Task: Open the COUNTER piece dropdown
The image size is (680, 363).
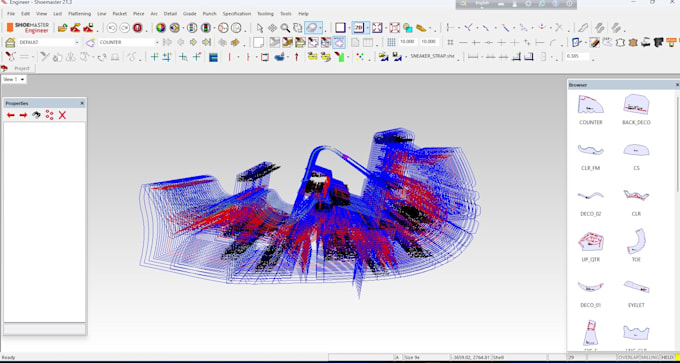Action: [x=129, y=43]
